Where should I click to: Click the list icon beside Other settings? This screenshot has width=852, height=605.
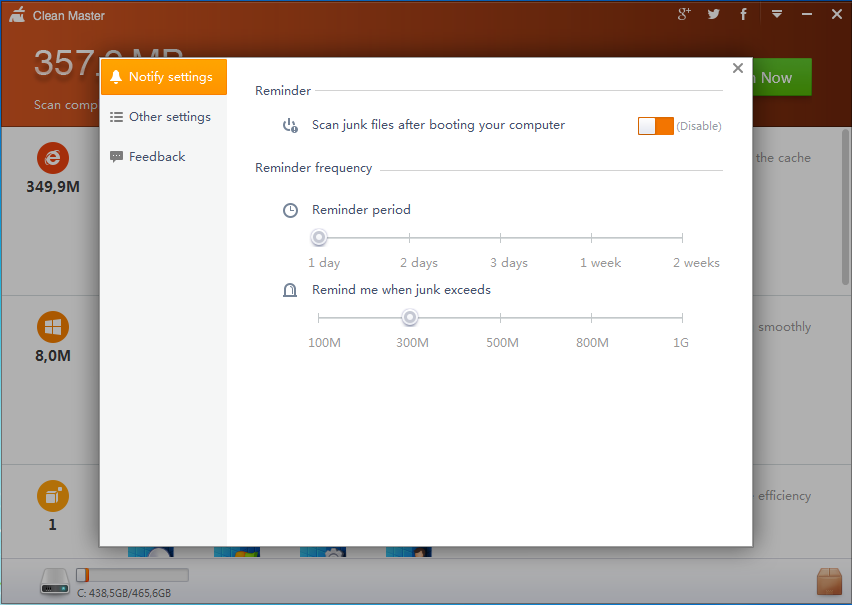click(116, 117)
